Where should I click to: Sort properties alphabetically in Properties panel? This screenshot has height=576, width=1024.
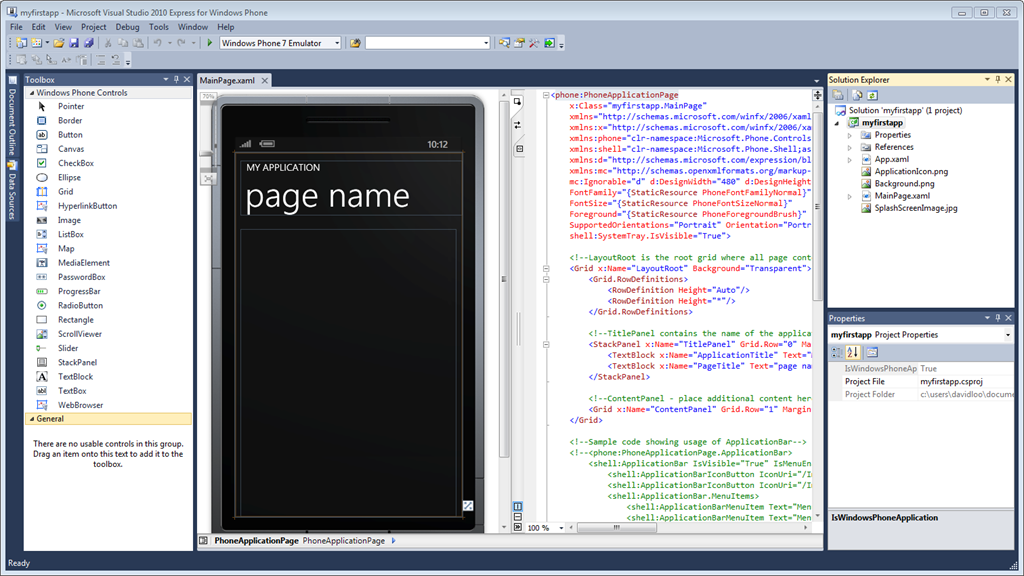tap(853, 352)
